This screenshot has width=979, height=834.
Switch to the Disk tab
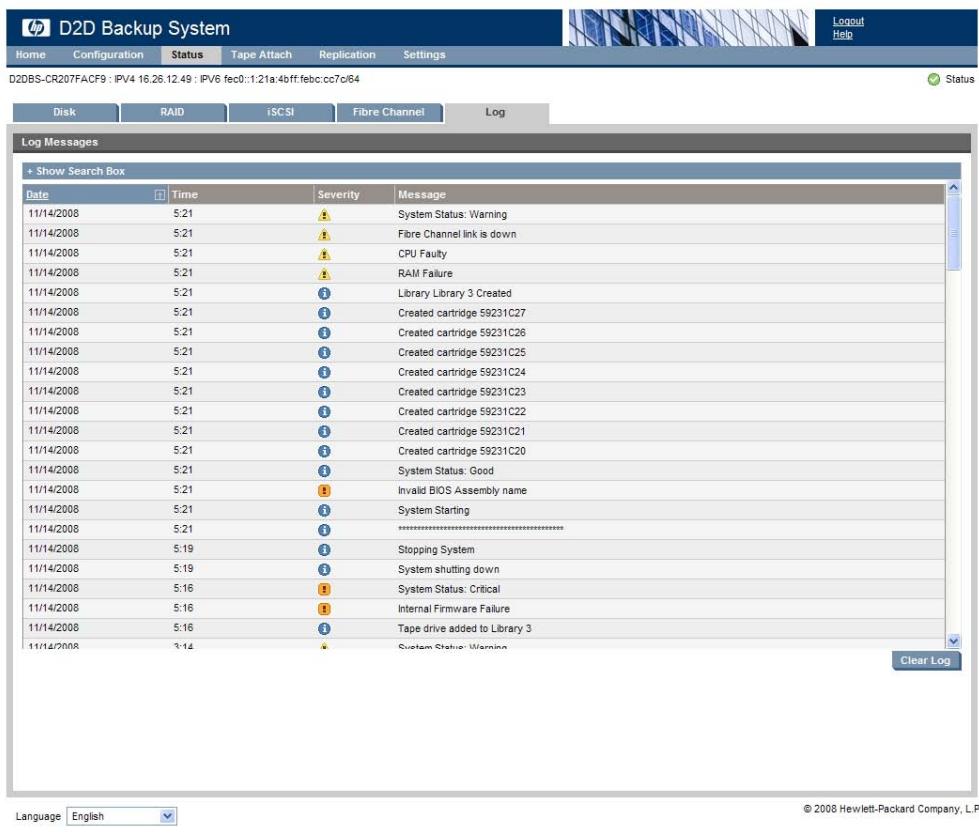[65, 112]
